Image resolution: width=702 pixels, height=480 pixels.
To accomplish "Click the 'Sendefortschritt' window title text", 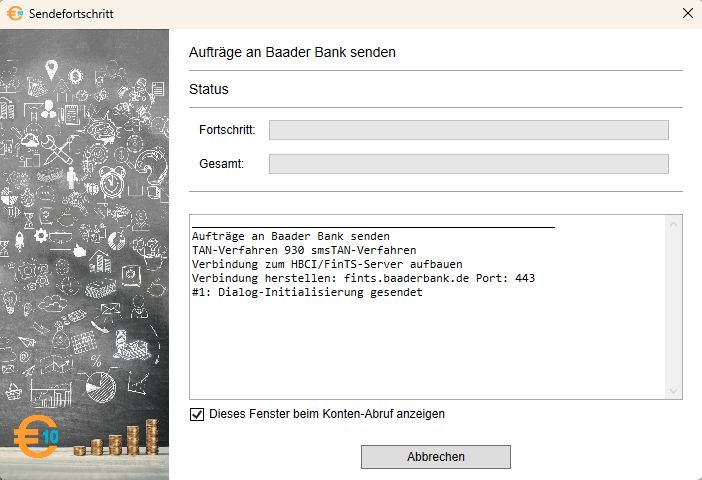I will 71,13.
